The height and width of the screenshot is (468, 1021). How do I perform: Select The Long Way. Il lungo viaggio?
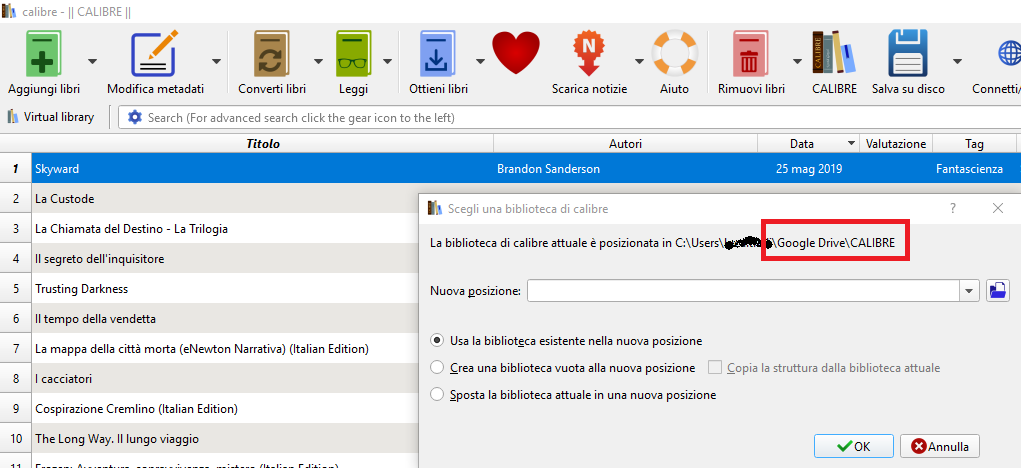coord(225,439)
